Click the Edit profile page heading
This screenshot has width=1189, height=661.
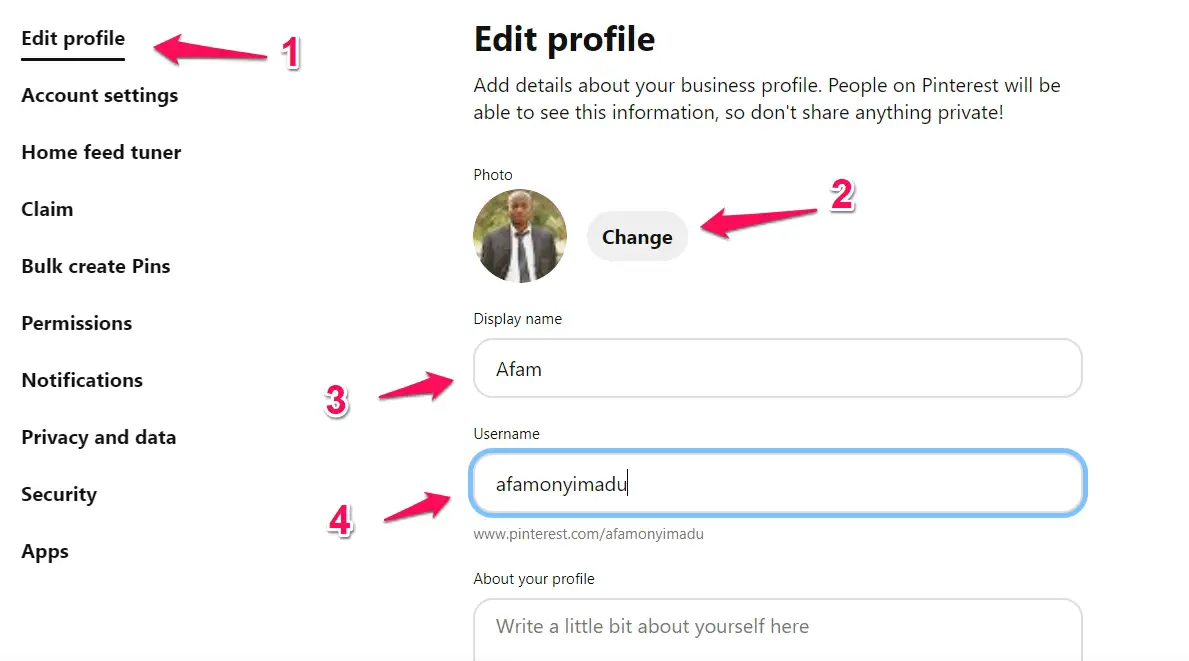tap(564, 39)
